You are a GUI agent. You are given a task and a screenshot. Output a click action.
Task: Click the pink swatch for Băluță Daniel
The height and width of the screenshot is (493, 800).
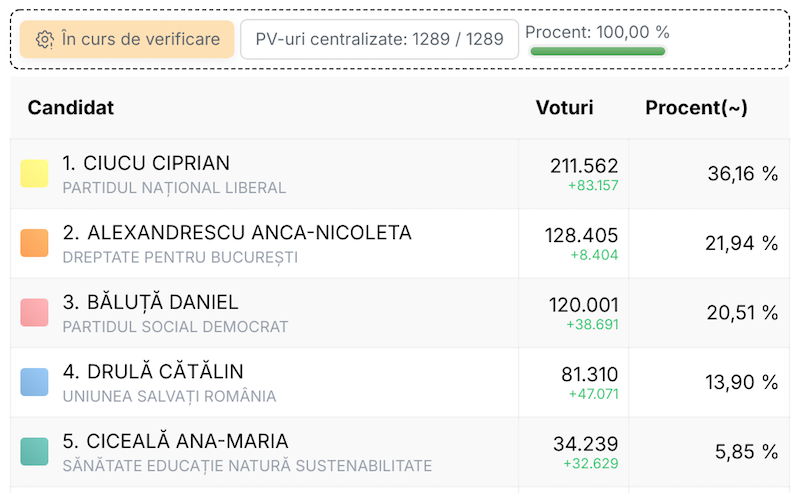(35, 313)
